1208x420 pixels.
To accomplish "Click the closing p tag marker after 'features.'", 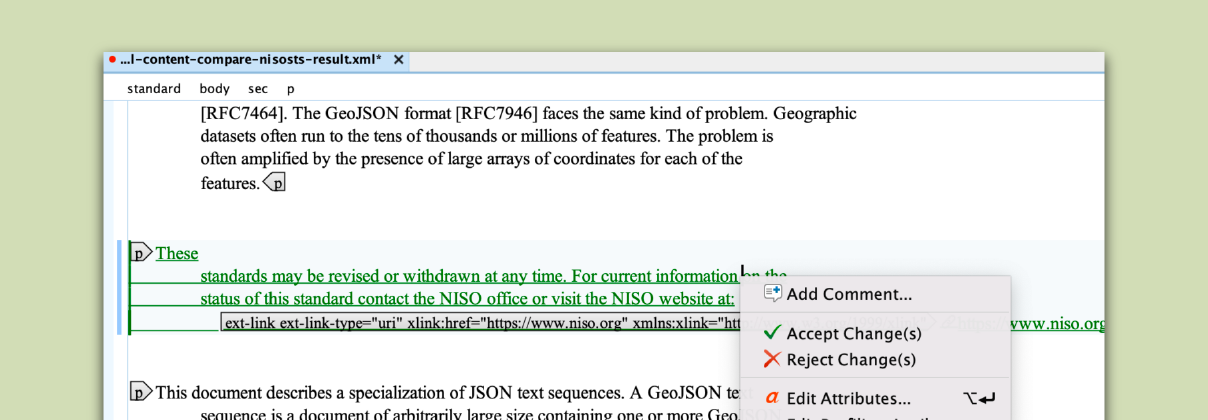I will 274,183.
